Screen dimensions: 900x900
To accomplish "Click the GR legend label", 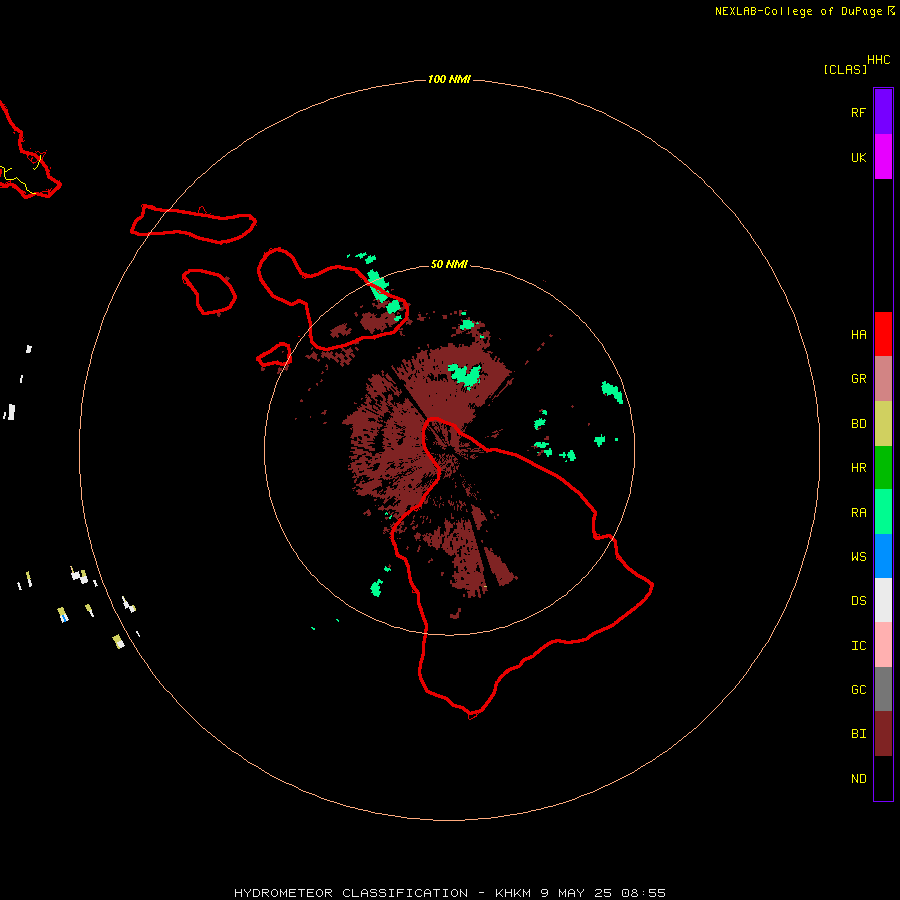I will pos(858,379).
